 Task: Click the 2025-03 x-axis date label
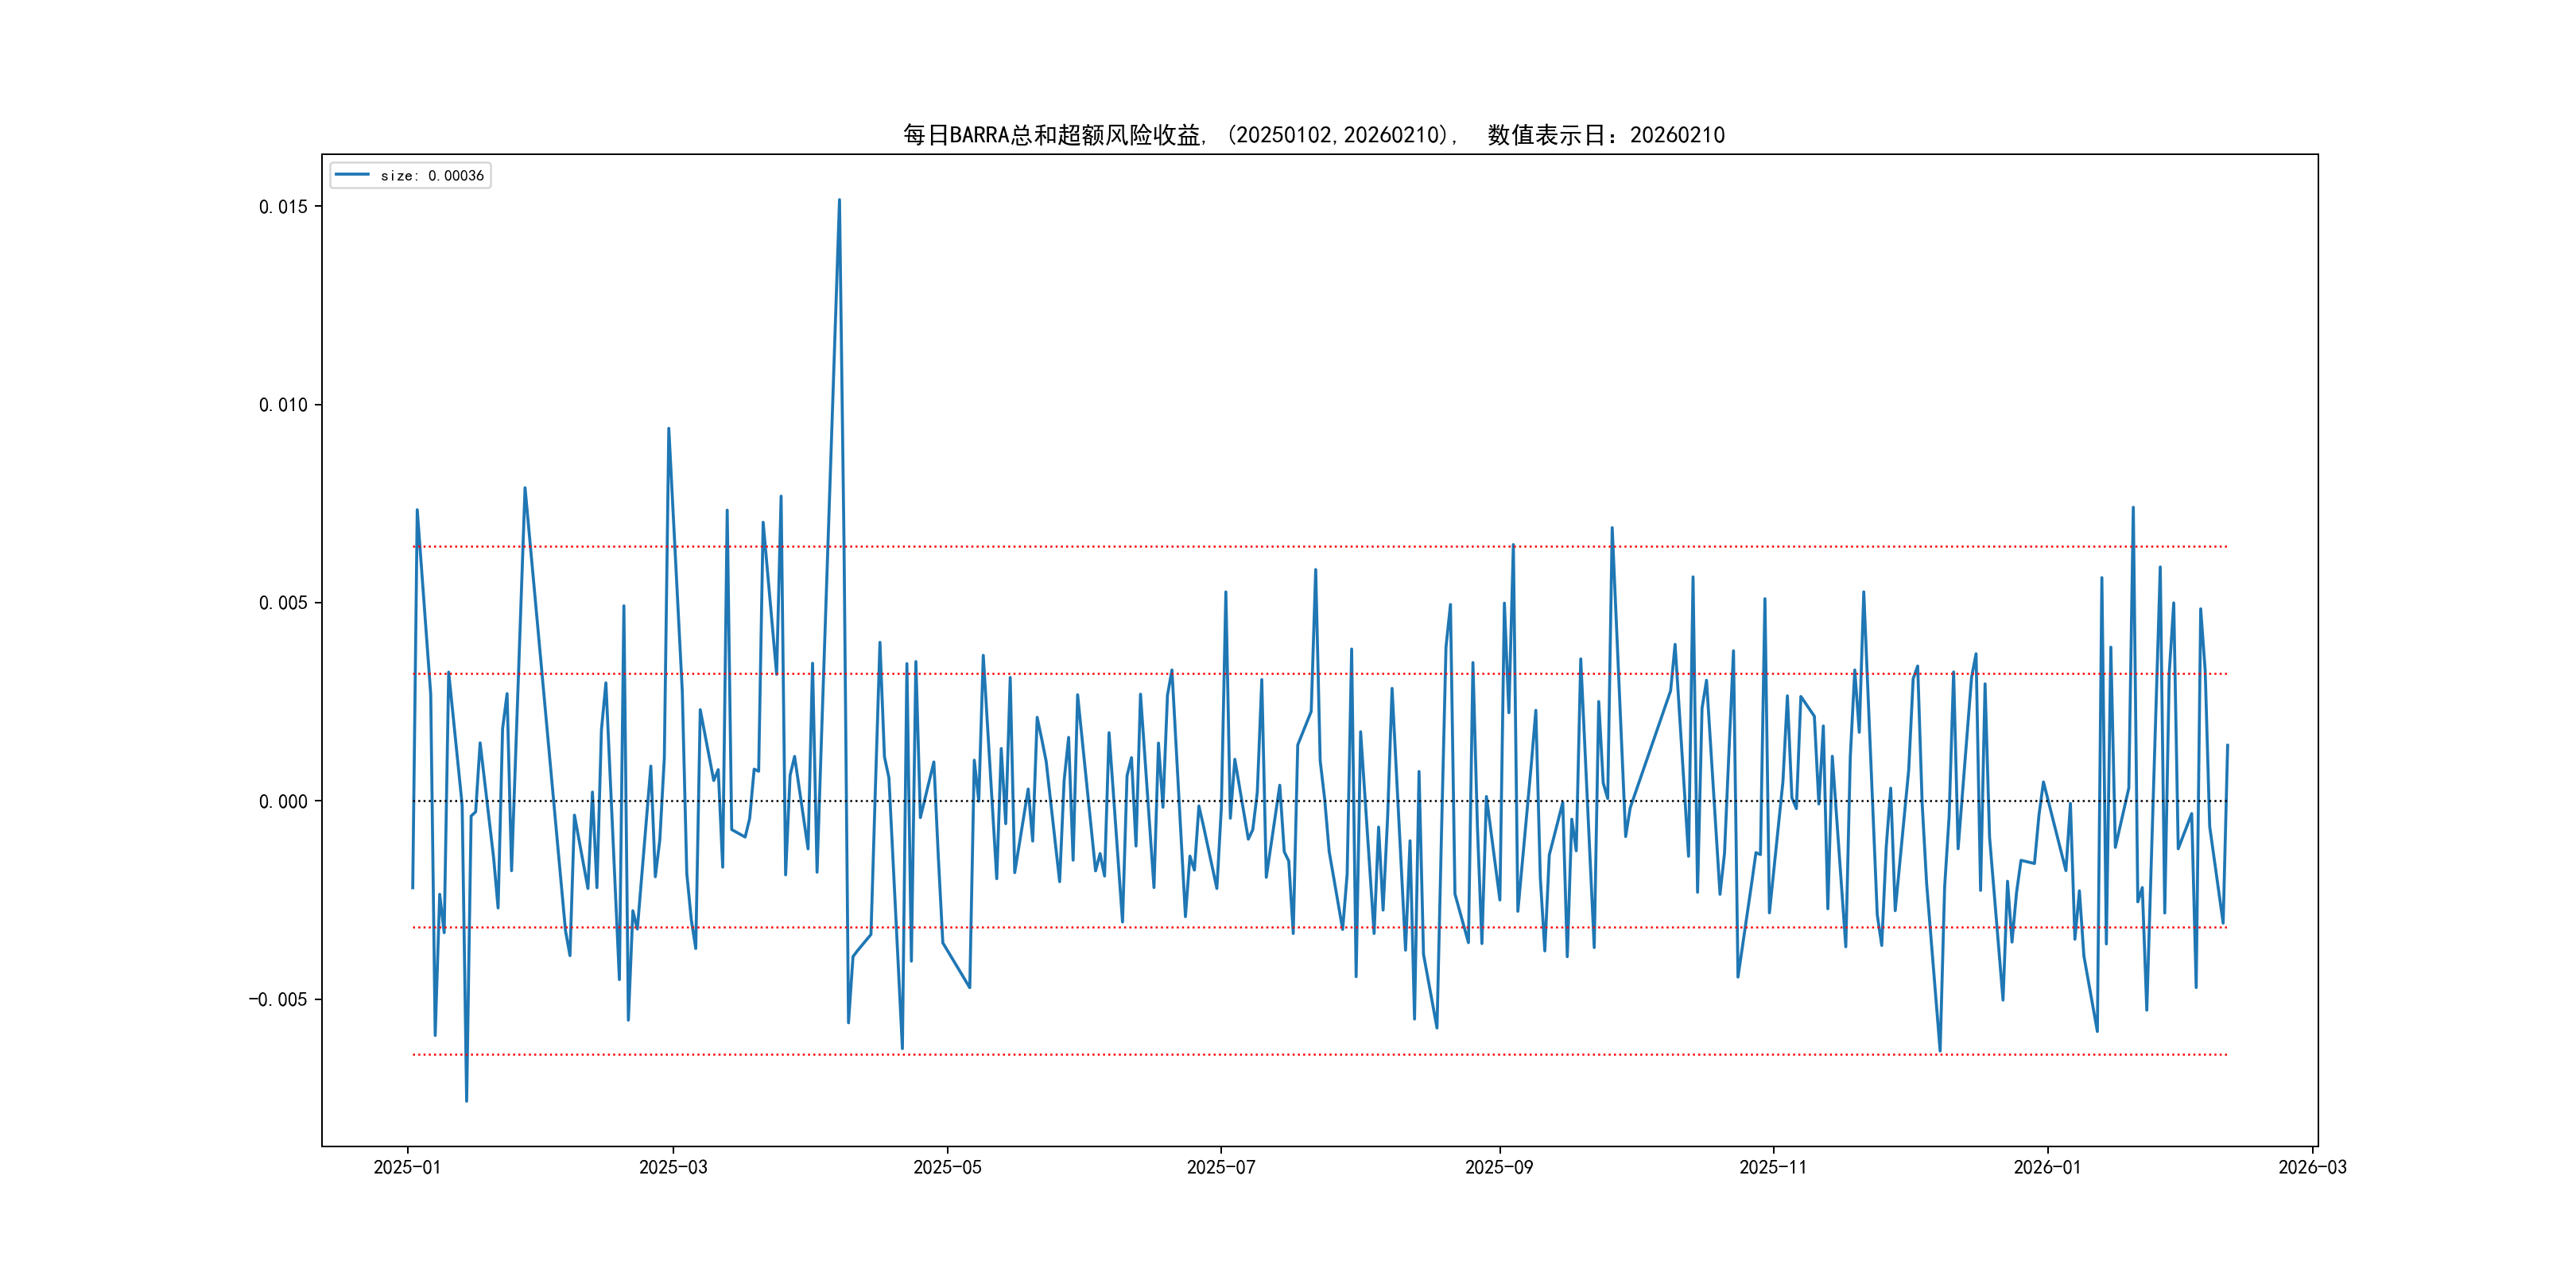click(x=673, y=1167)
